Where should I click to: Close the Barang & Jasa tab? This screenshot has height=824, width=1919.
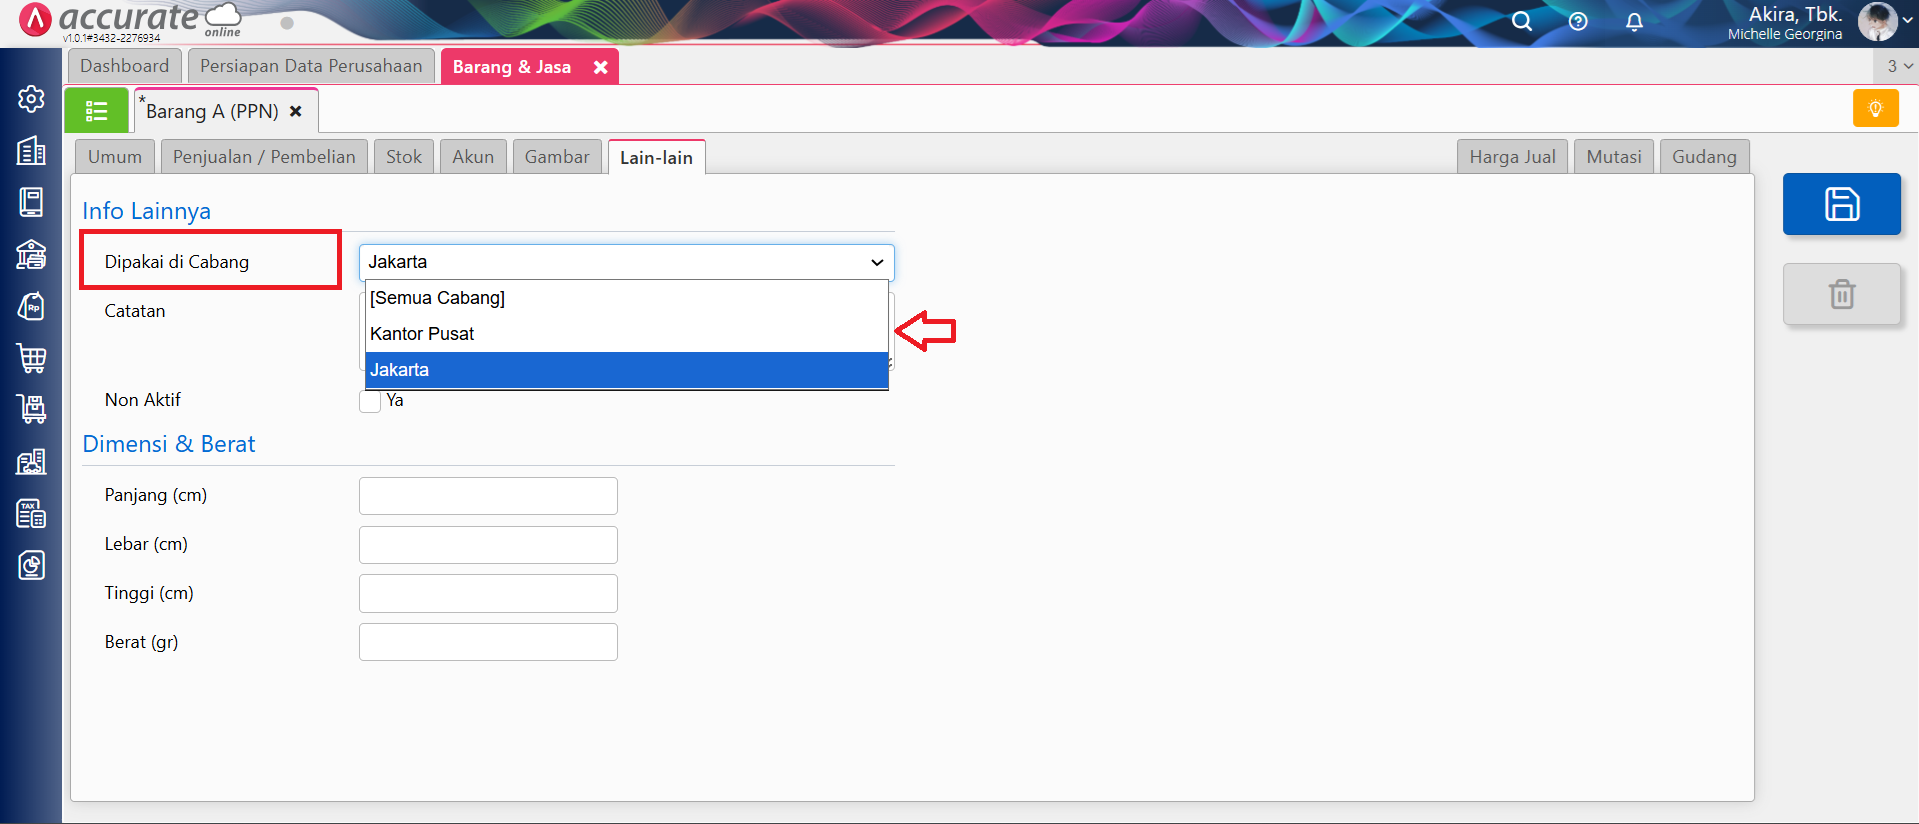601,67
